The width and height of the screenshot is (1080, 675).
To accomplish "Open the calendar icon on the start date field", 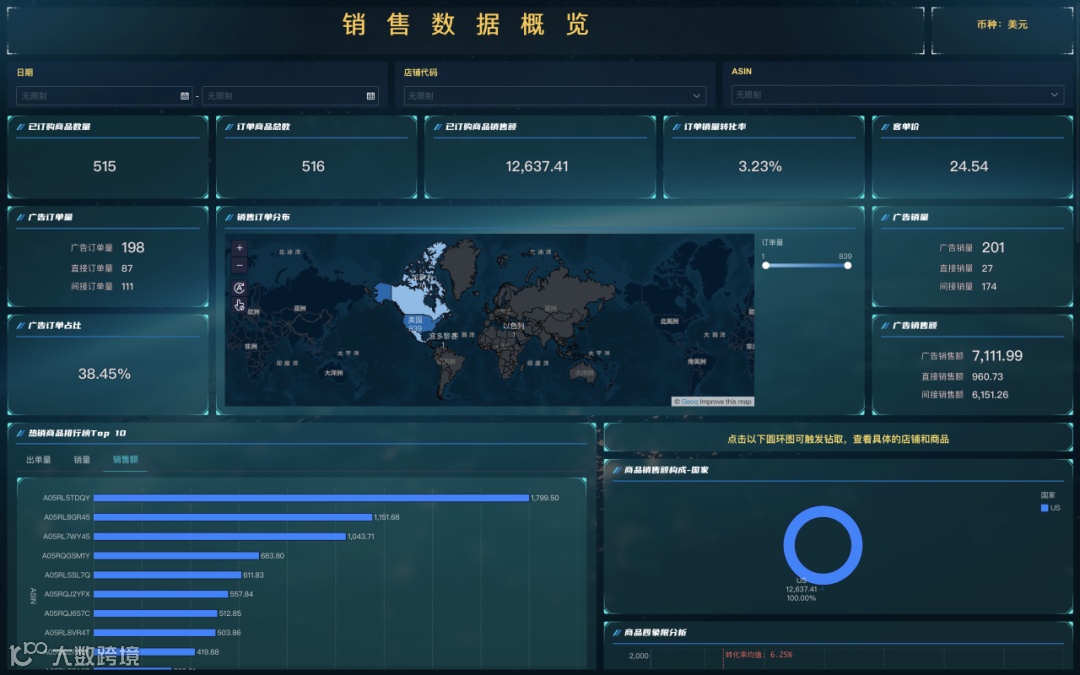I will pos(186,95).
